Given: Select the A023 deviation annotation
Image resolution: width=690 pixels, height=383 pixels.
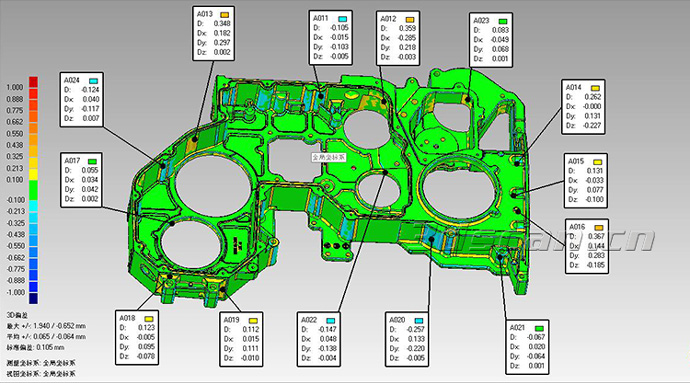Looking at the screenshot, I should (491, 40).
